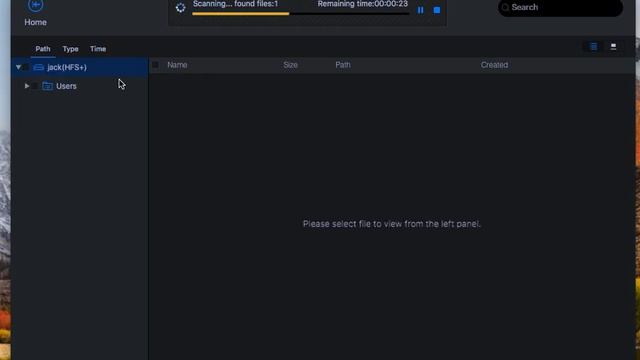Sort by the Size column

pyautogui.click(x=290, y=65)
